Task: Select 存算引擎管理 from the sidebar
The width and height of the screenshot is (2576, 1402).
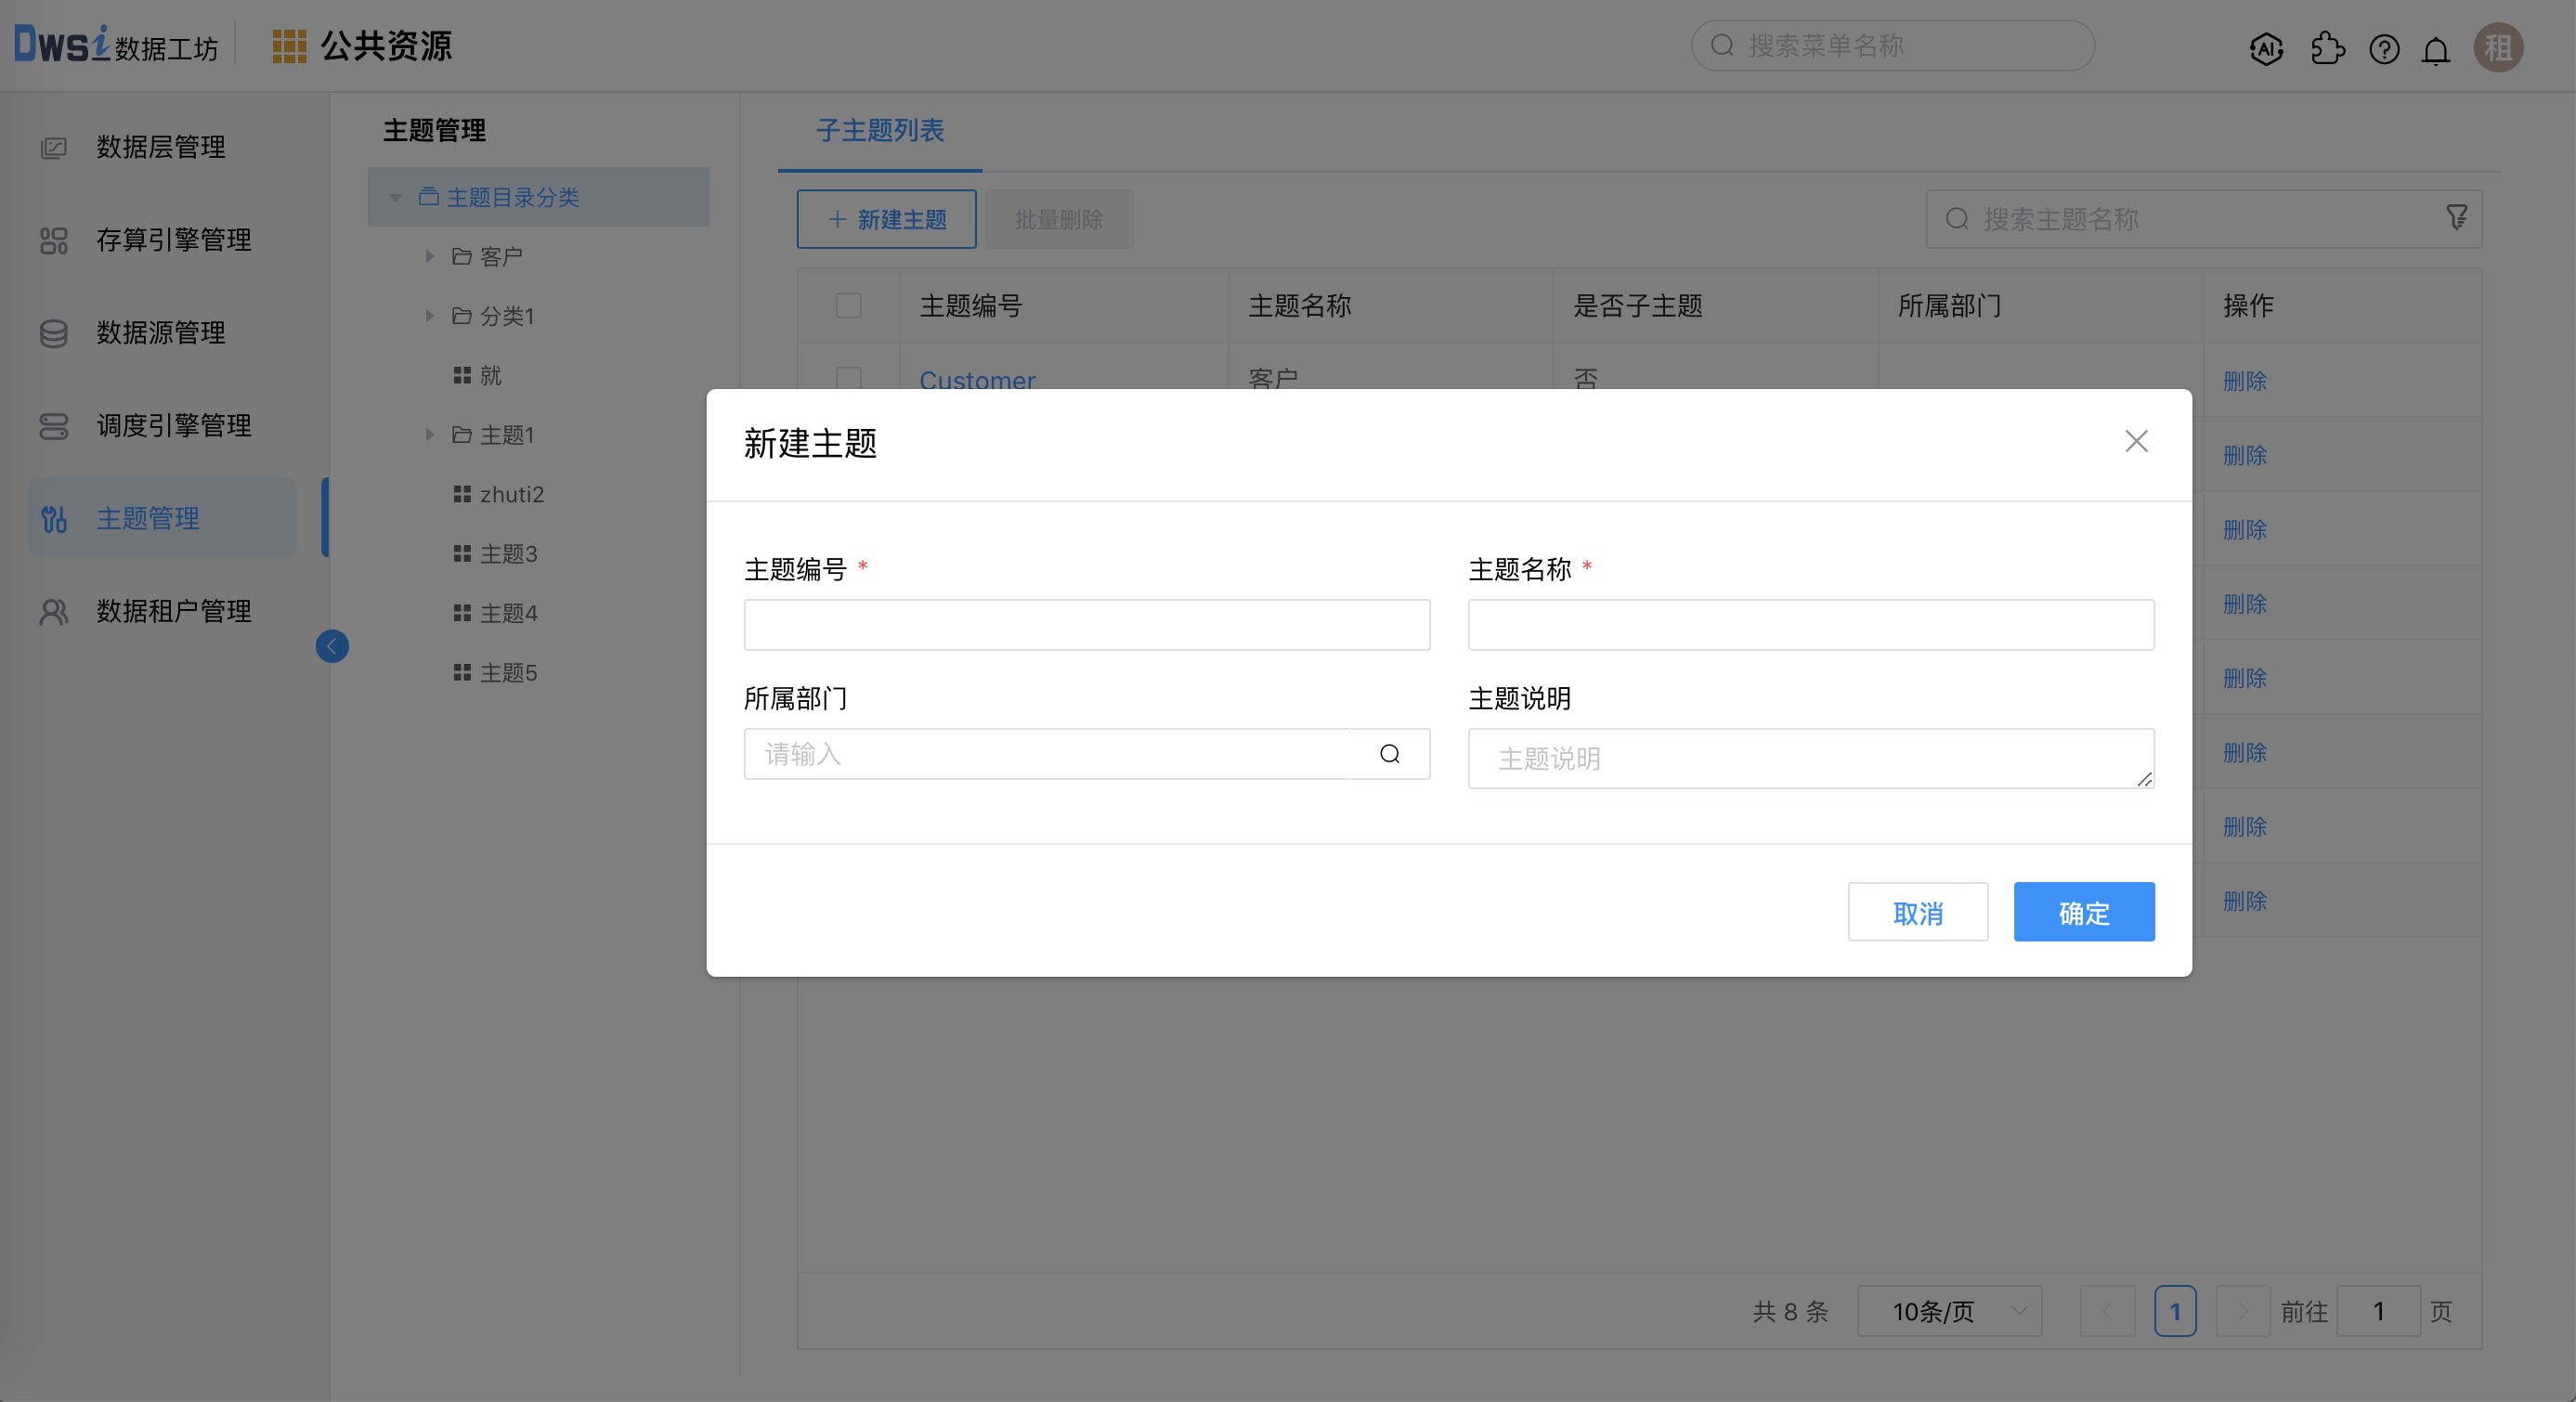Action: (174, 240)
